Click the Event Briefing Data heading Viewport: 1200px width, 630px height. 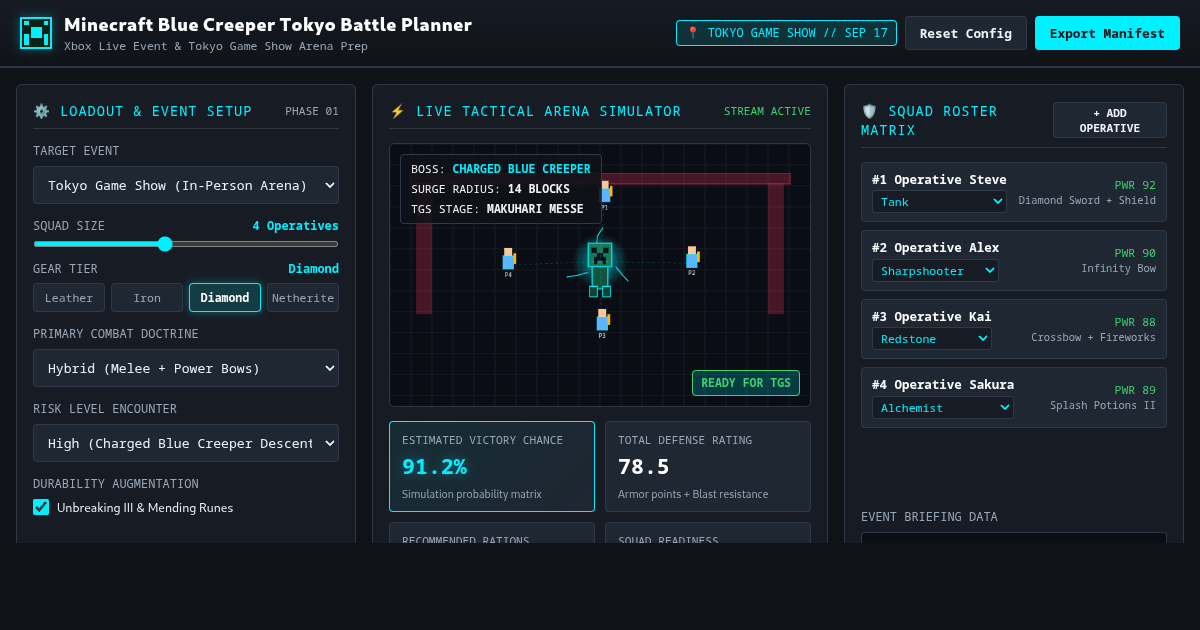point(929,517)
